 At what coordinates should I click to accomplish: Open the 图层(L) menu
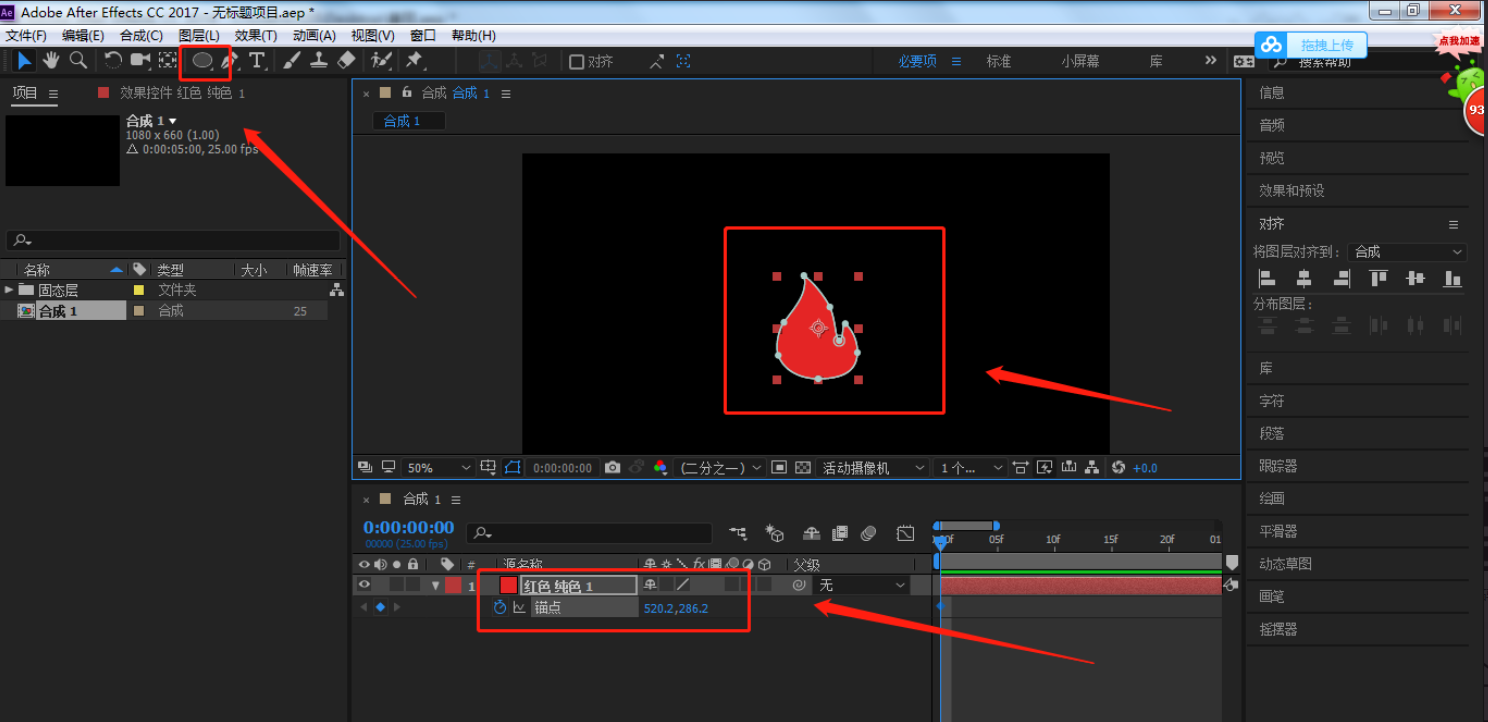click(x=198, y=35)
